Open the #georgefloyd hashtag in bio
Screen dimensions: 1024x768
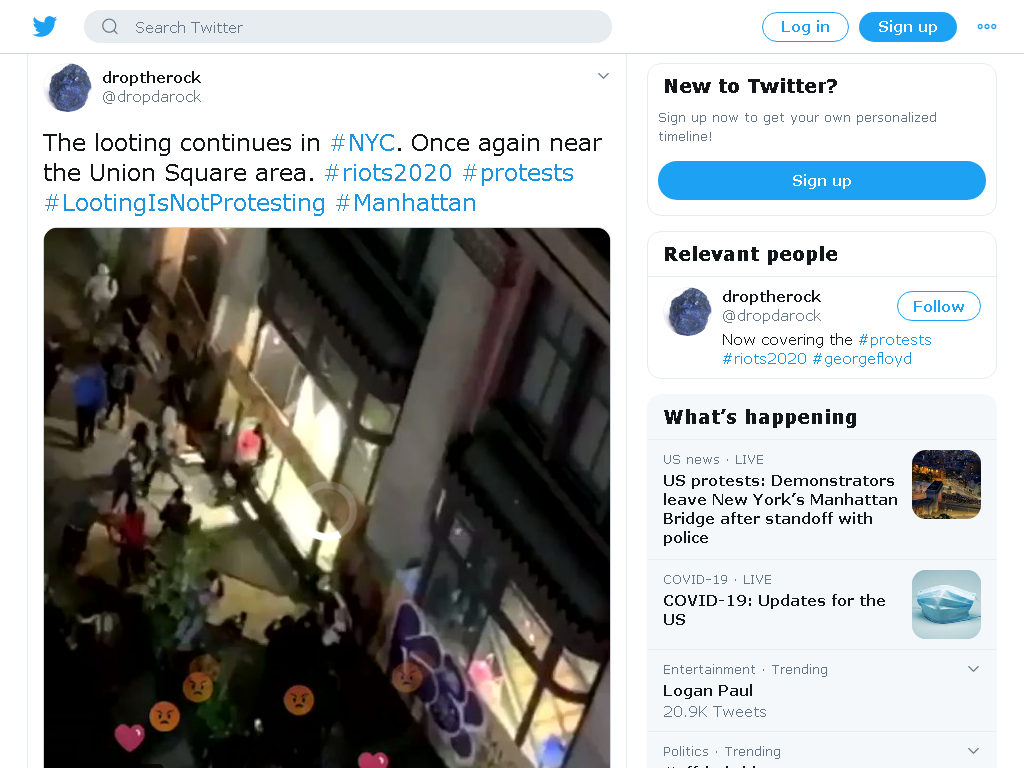(861, 359)
